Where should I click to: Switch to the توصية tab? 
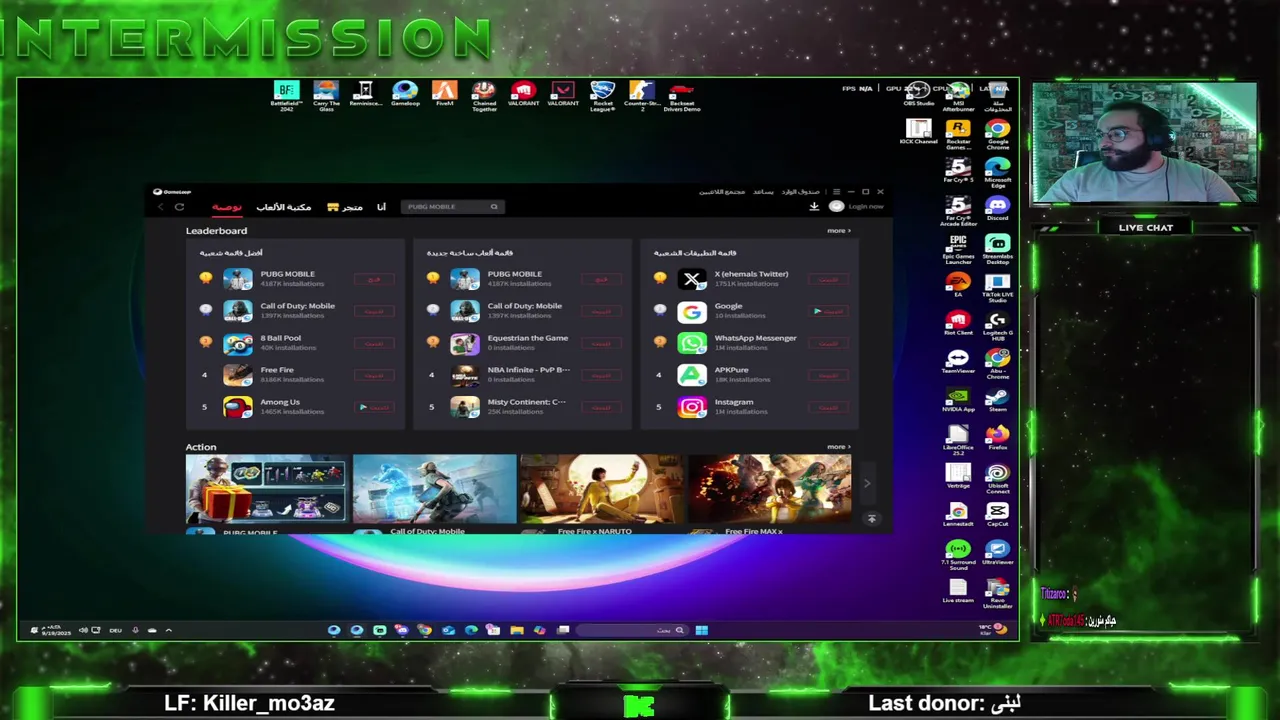click(x=227, y=207)
